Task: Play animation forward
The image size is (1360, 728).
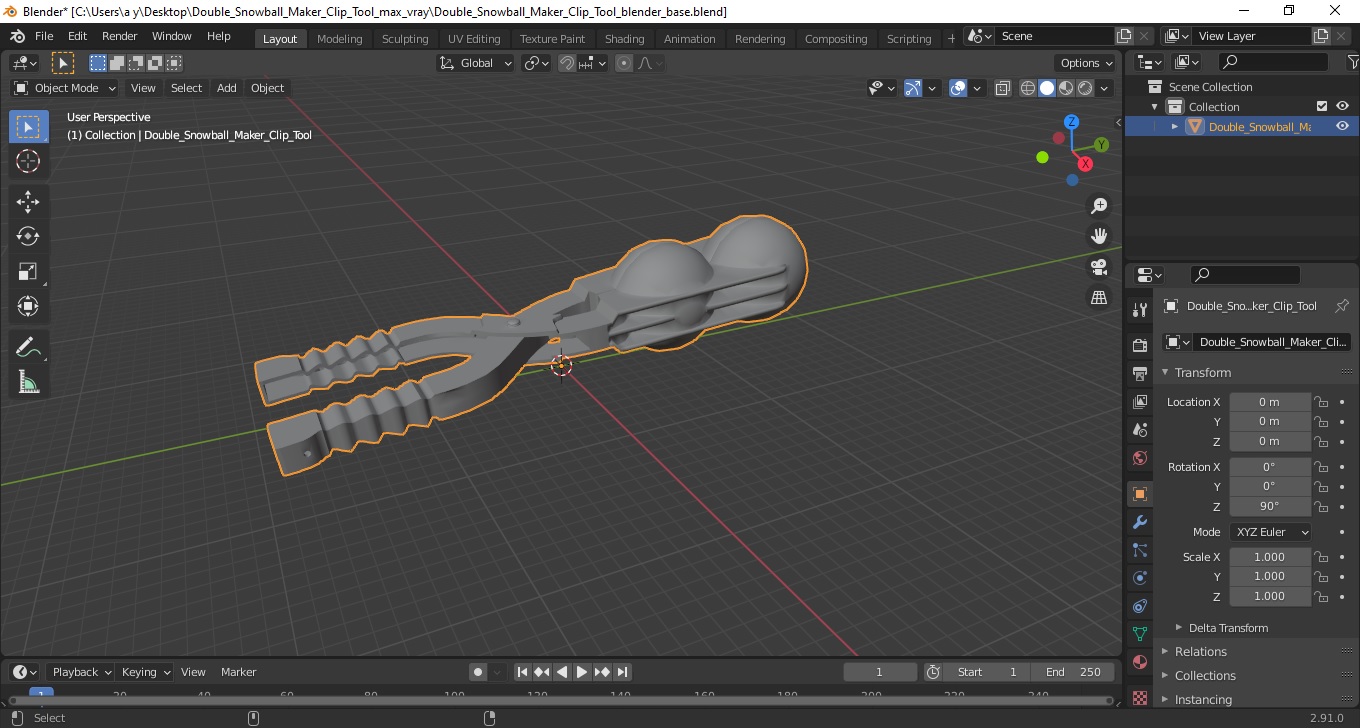Action: (582, 672)
